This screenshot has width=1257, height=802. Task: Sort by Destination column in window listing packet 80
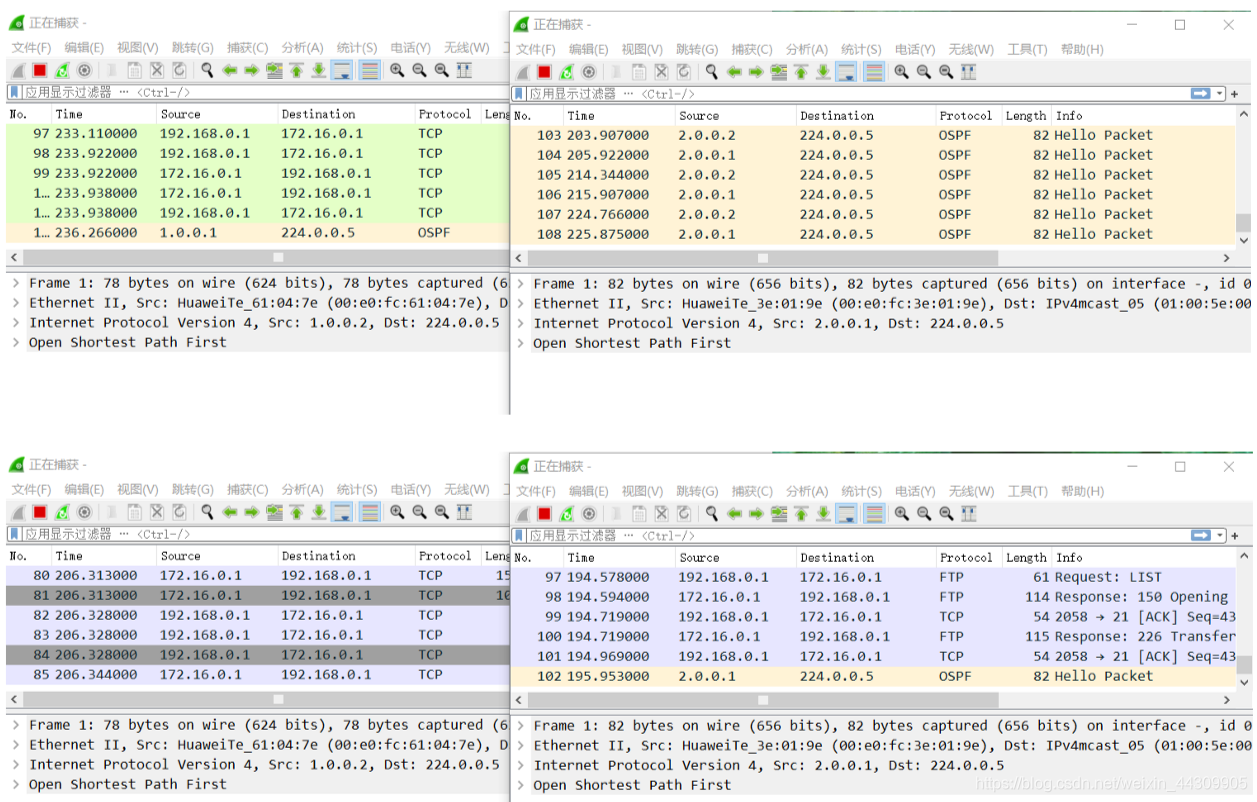coord(345,556)
